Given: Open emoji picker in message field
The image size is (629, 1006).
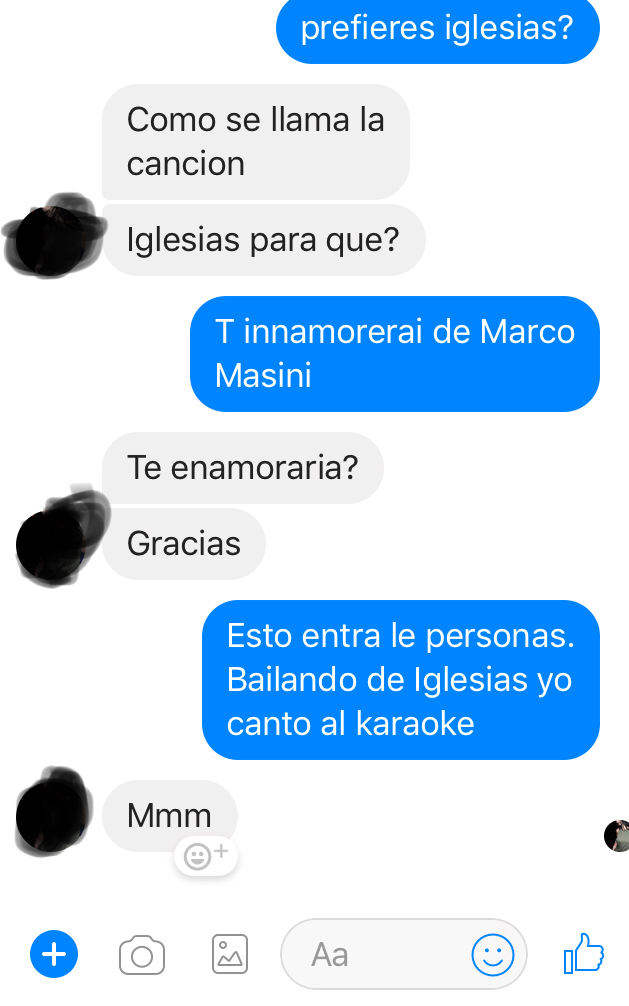Looking at the screenshot, I should pyautogui.click(x=492, y=955).
